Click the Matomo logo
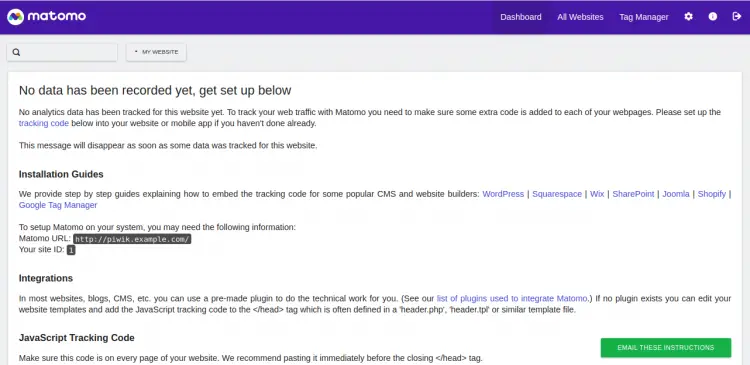The image size is (750, 365). point(46,17)
